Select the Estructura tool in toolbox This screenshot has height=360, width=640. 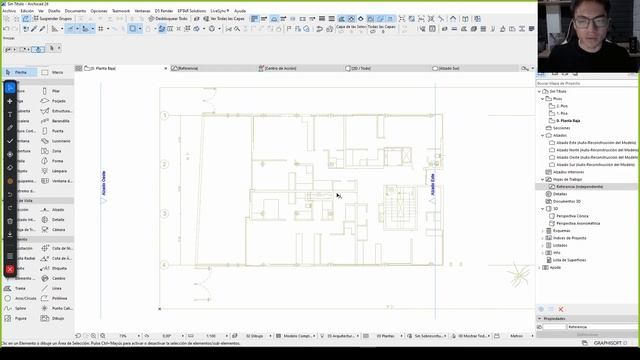tap(56, 111)
